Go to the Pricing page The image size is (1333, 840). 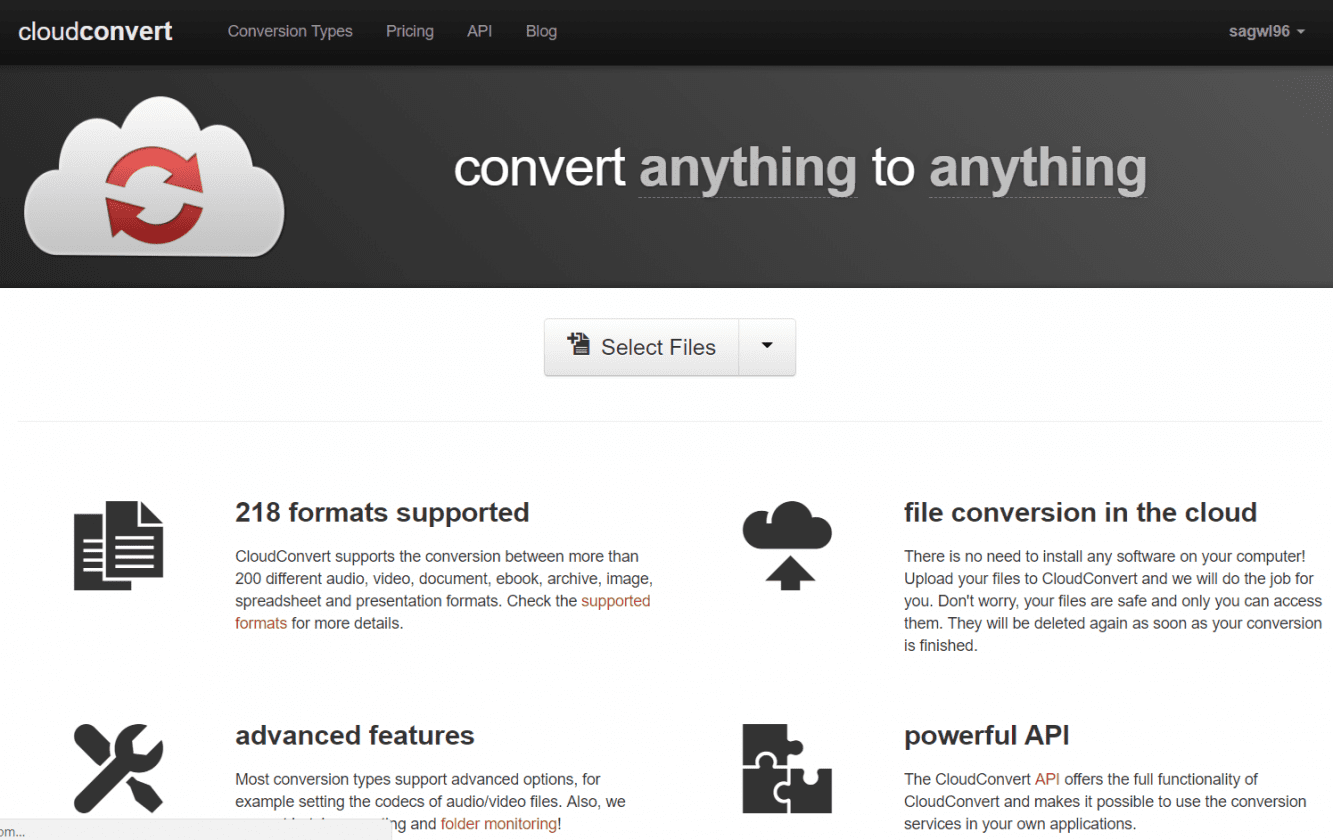click(x=409, y=31)
